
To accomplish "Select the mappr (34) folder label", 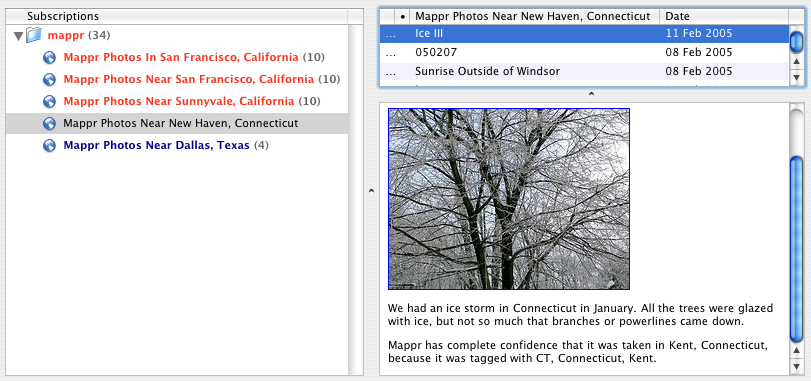I will tap(79, 36).
